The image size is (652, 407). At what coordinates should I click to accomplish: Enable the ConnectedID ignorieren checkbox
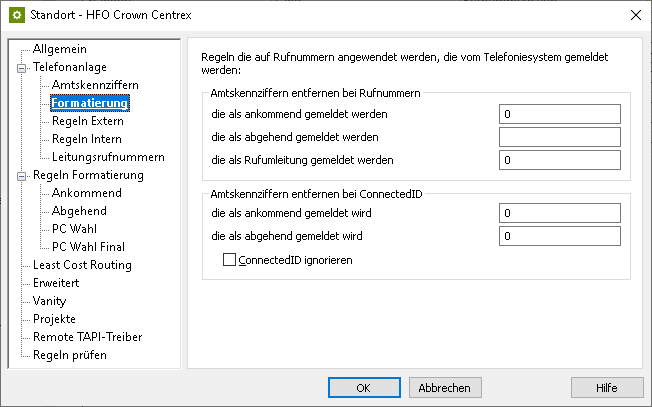point(230,260)
